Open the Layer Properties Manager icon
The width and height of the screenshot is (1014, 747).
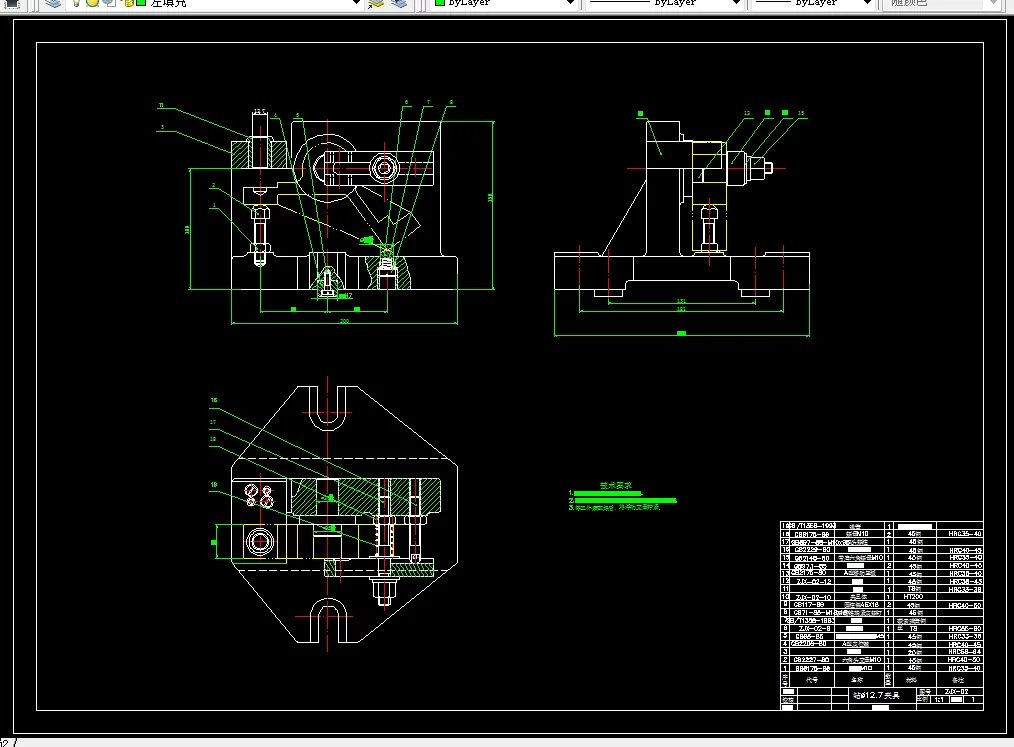coord(52,3)
